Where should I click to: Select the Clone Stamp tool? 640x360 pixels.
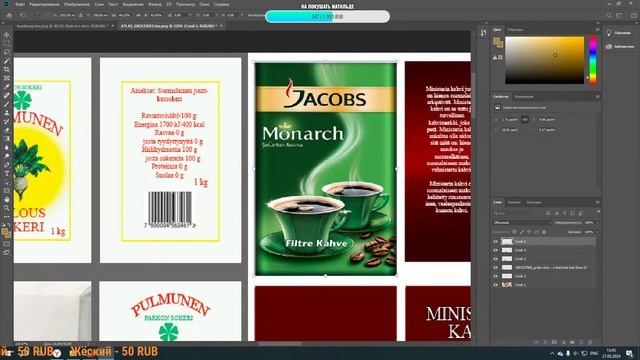(7, 113)
